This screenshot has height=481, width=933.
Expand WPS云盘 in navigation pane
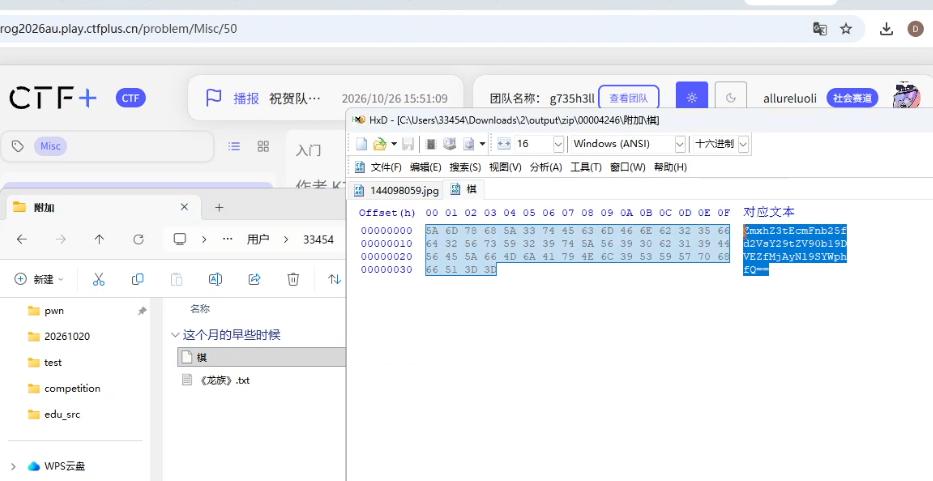pos(14,466)
